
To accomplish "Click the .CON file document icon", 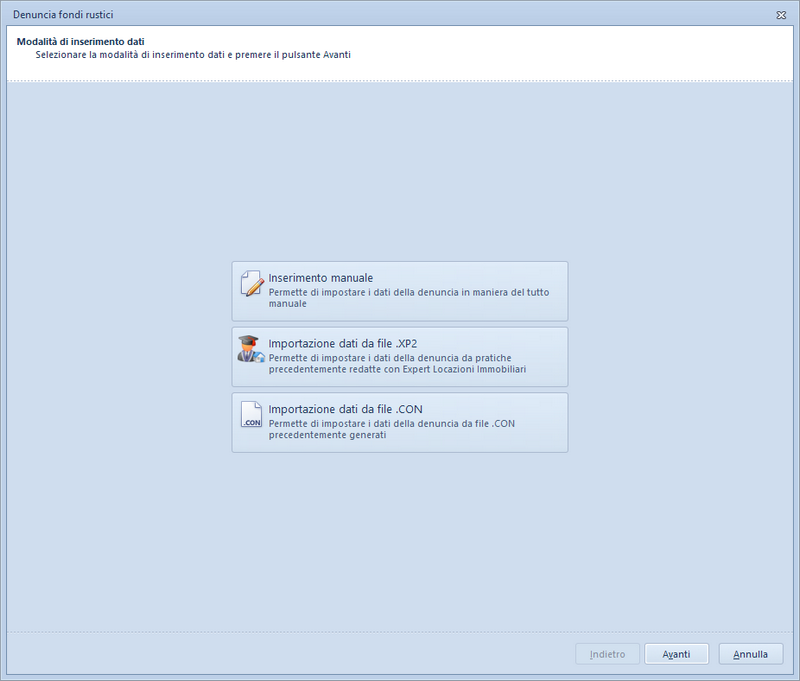I will [x=251, y=414].
